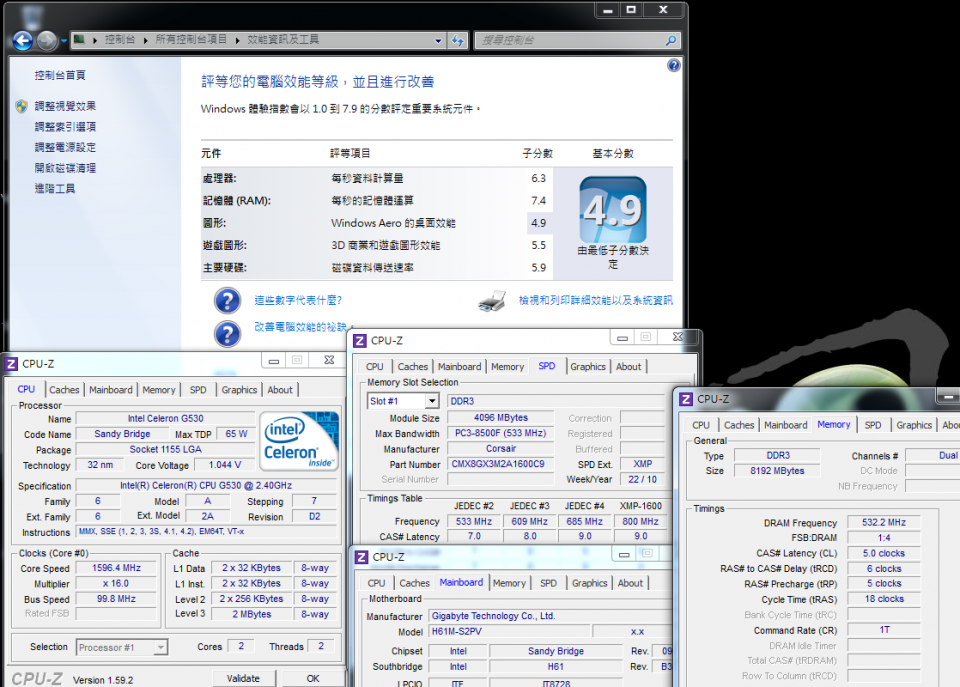Screen dimensions: 960x687
Task: Open the Slot #1 memory slot dropdown
Action: [x=430, y=400]
